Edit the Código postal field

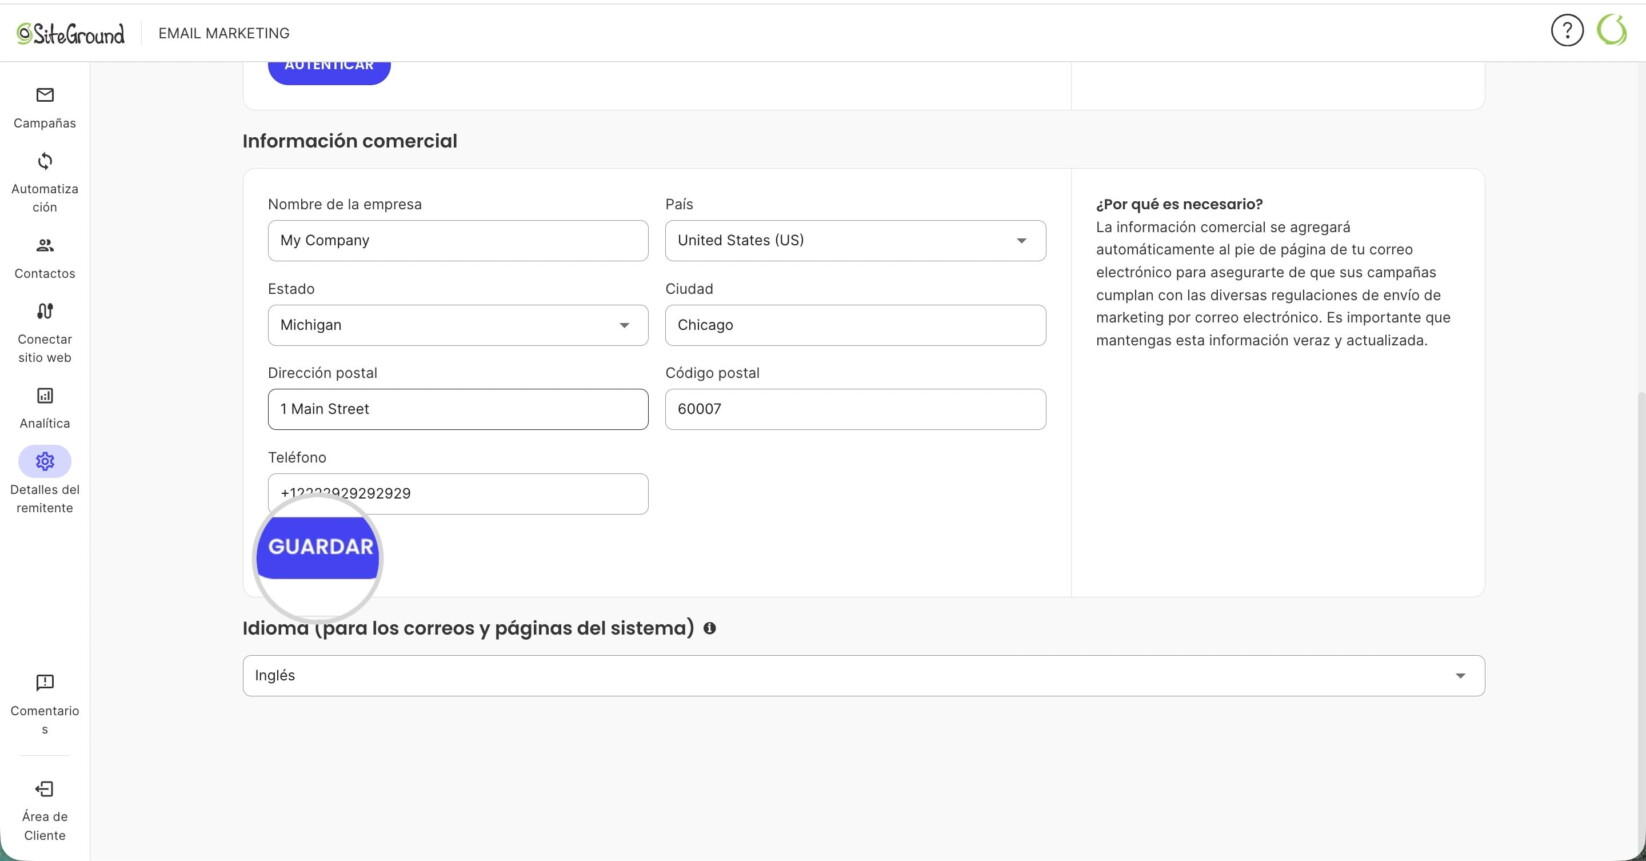point(856,409)
